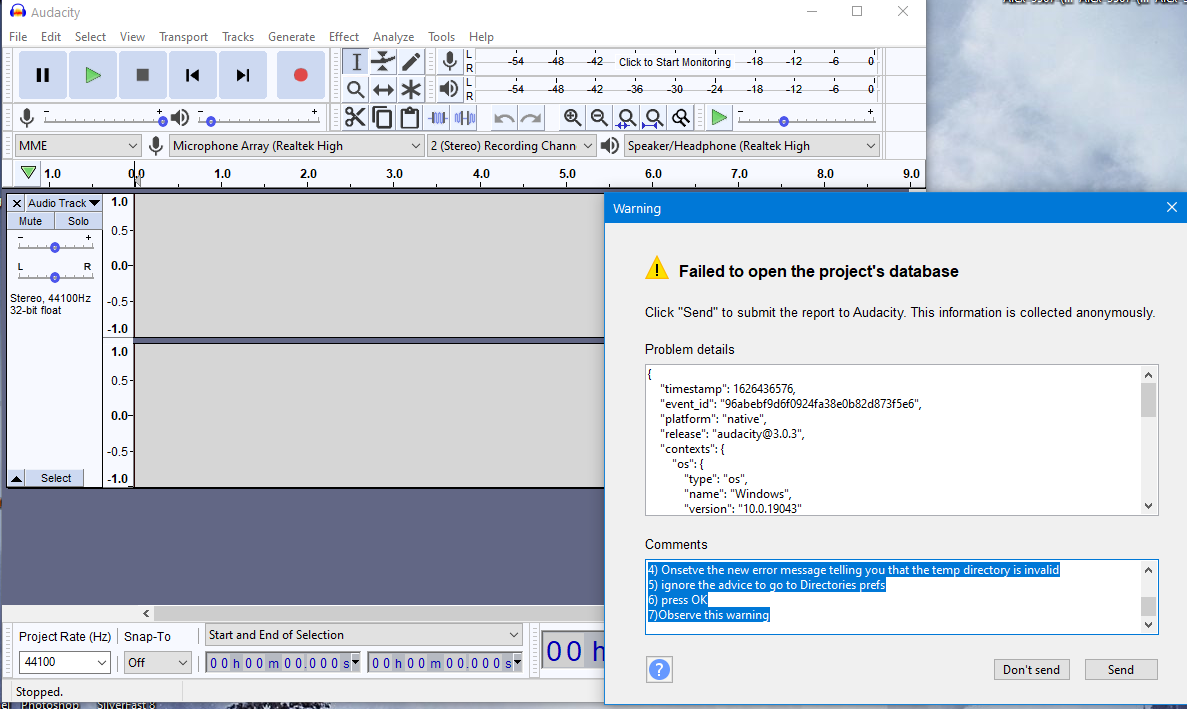The width and height of the screenshot is (1187, 709).
Task: Skip to end of the project
Action: tap(242, 75)
